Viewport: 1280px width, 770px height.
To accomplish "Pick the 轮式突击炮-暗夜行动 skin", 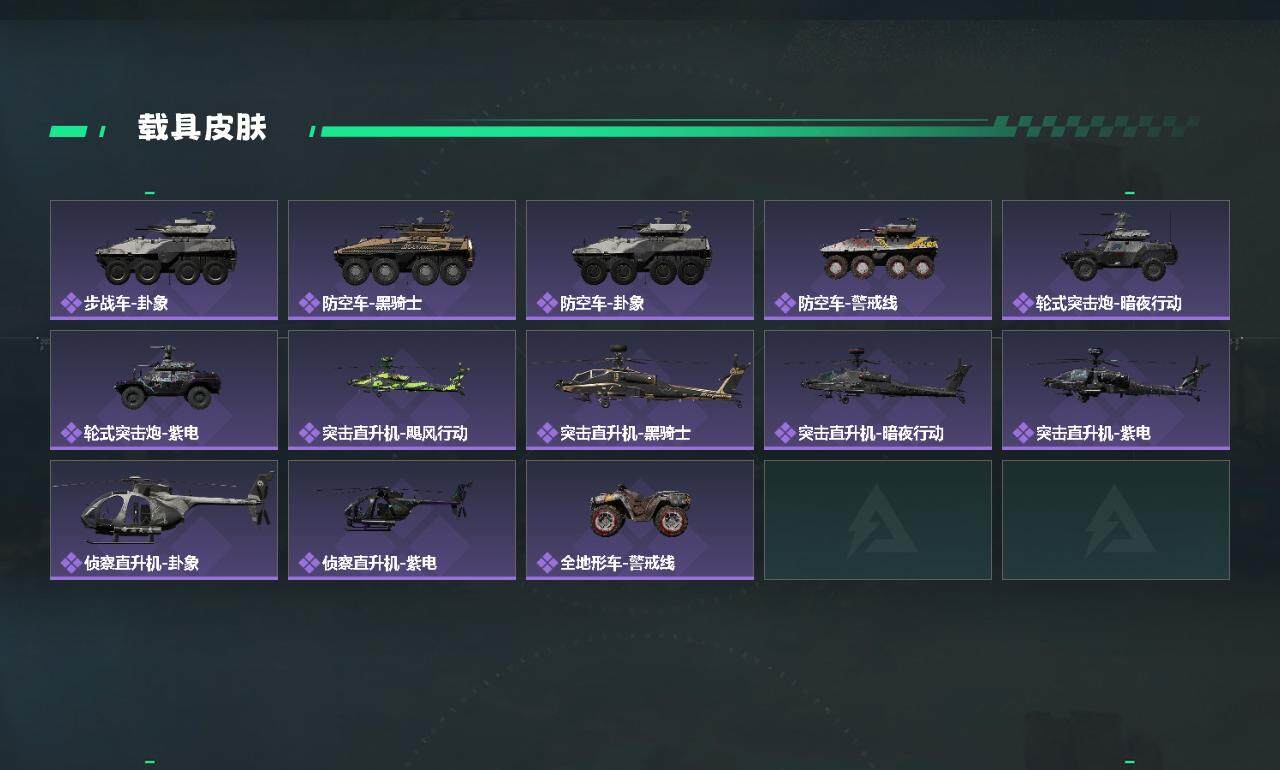I will click(x=1116, y=260).
